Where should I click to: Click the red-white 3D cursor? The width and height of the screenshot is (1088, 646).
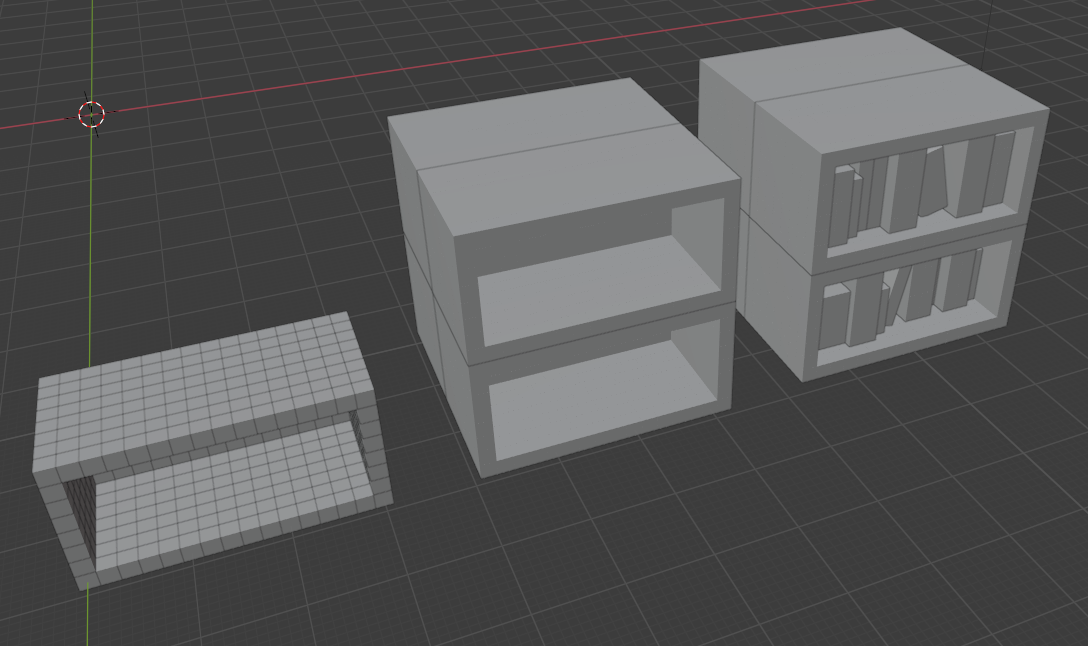coord(91,114)
